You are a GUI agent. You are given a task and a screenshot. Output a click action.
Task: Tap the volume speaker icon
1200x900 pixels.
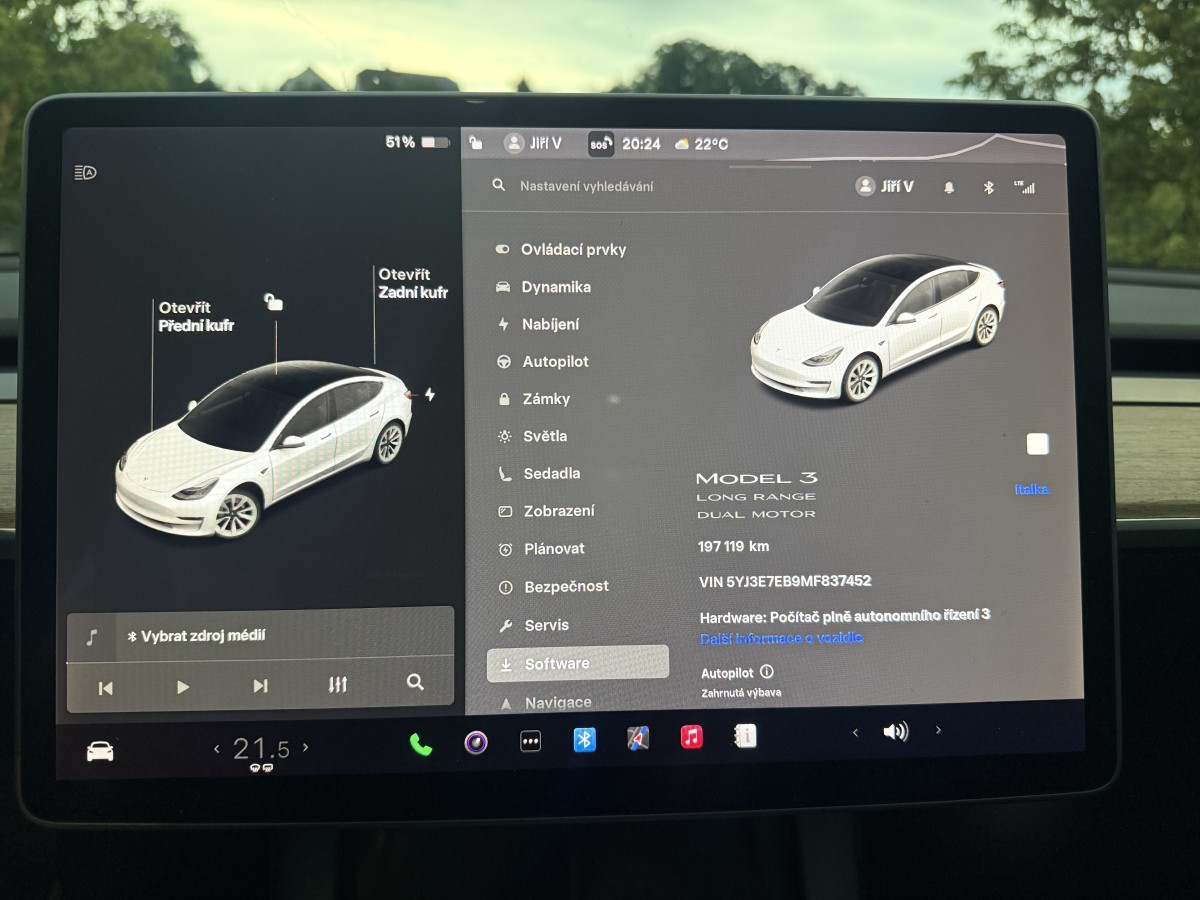click(895, 732)
